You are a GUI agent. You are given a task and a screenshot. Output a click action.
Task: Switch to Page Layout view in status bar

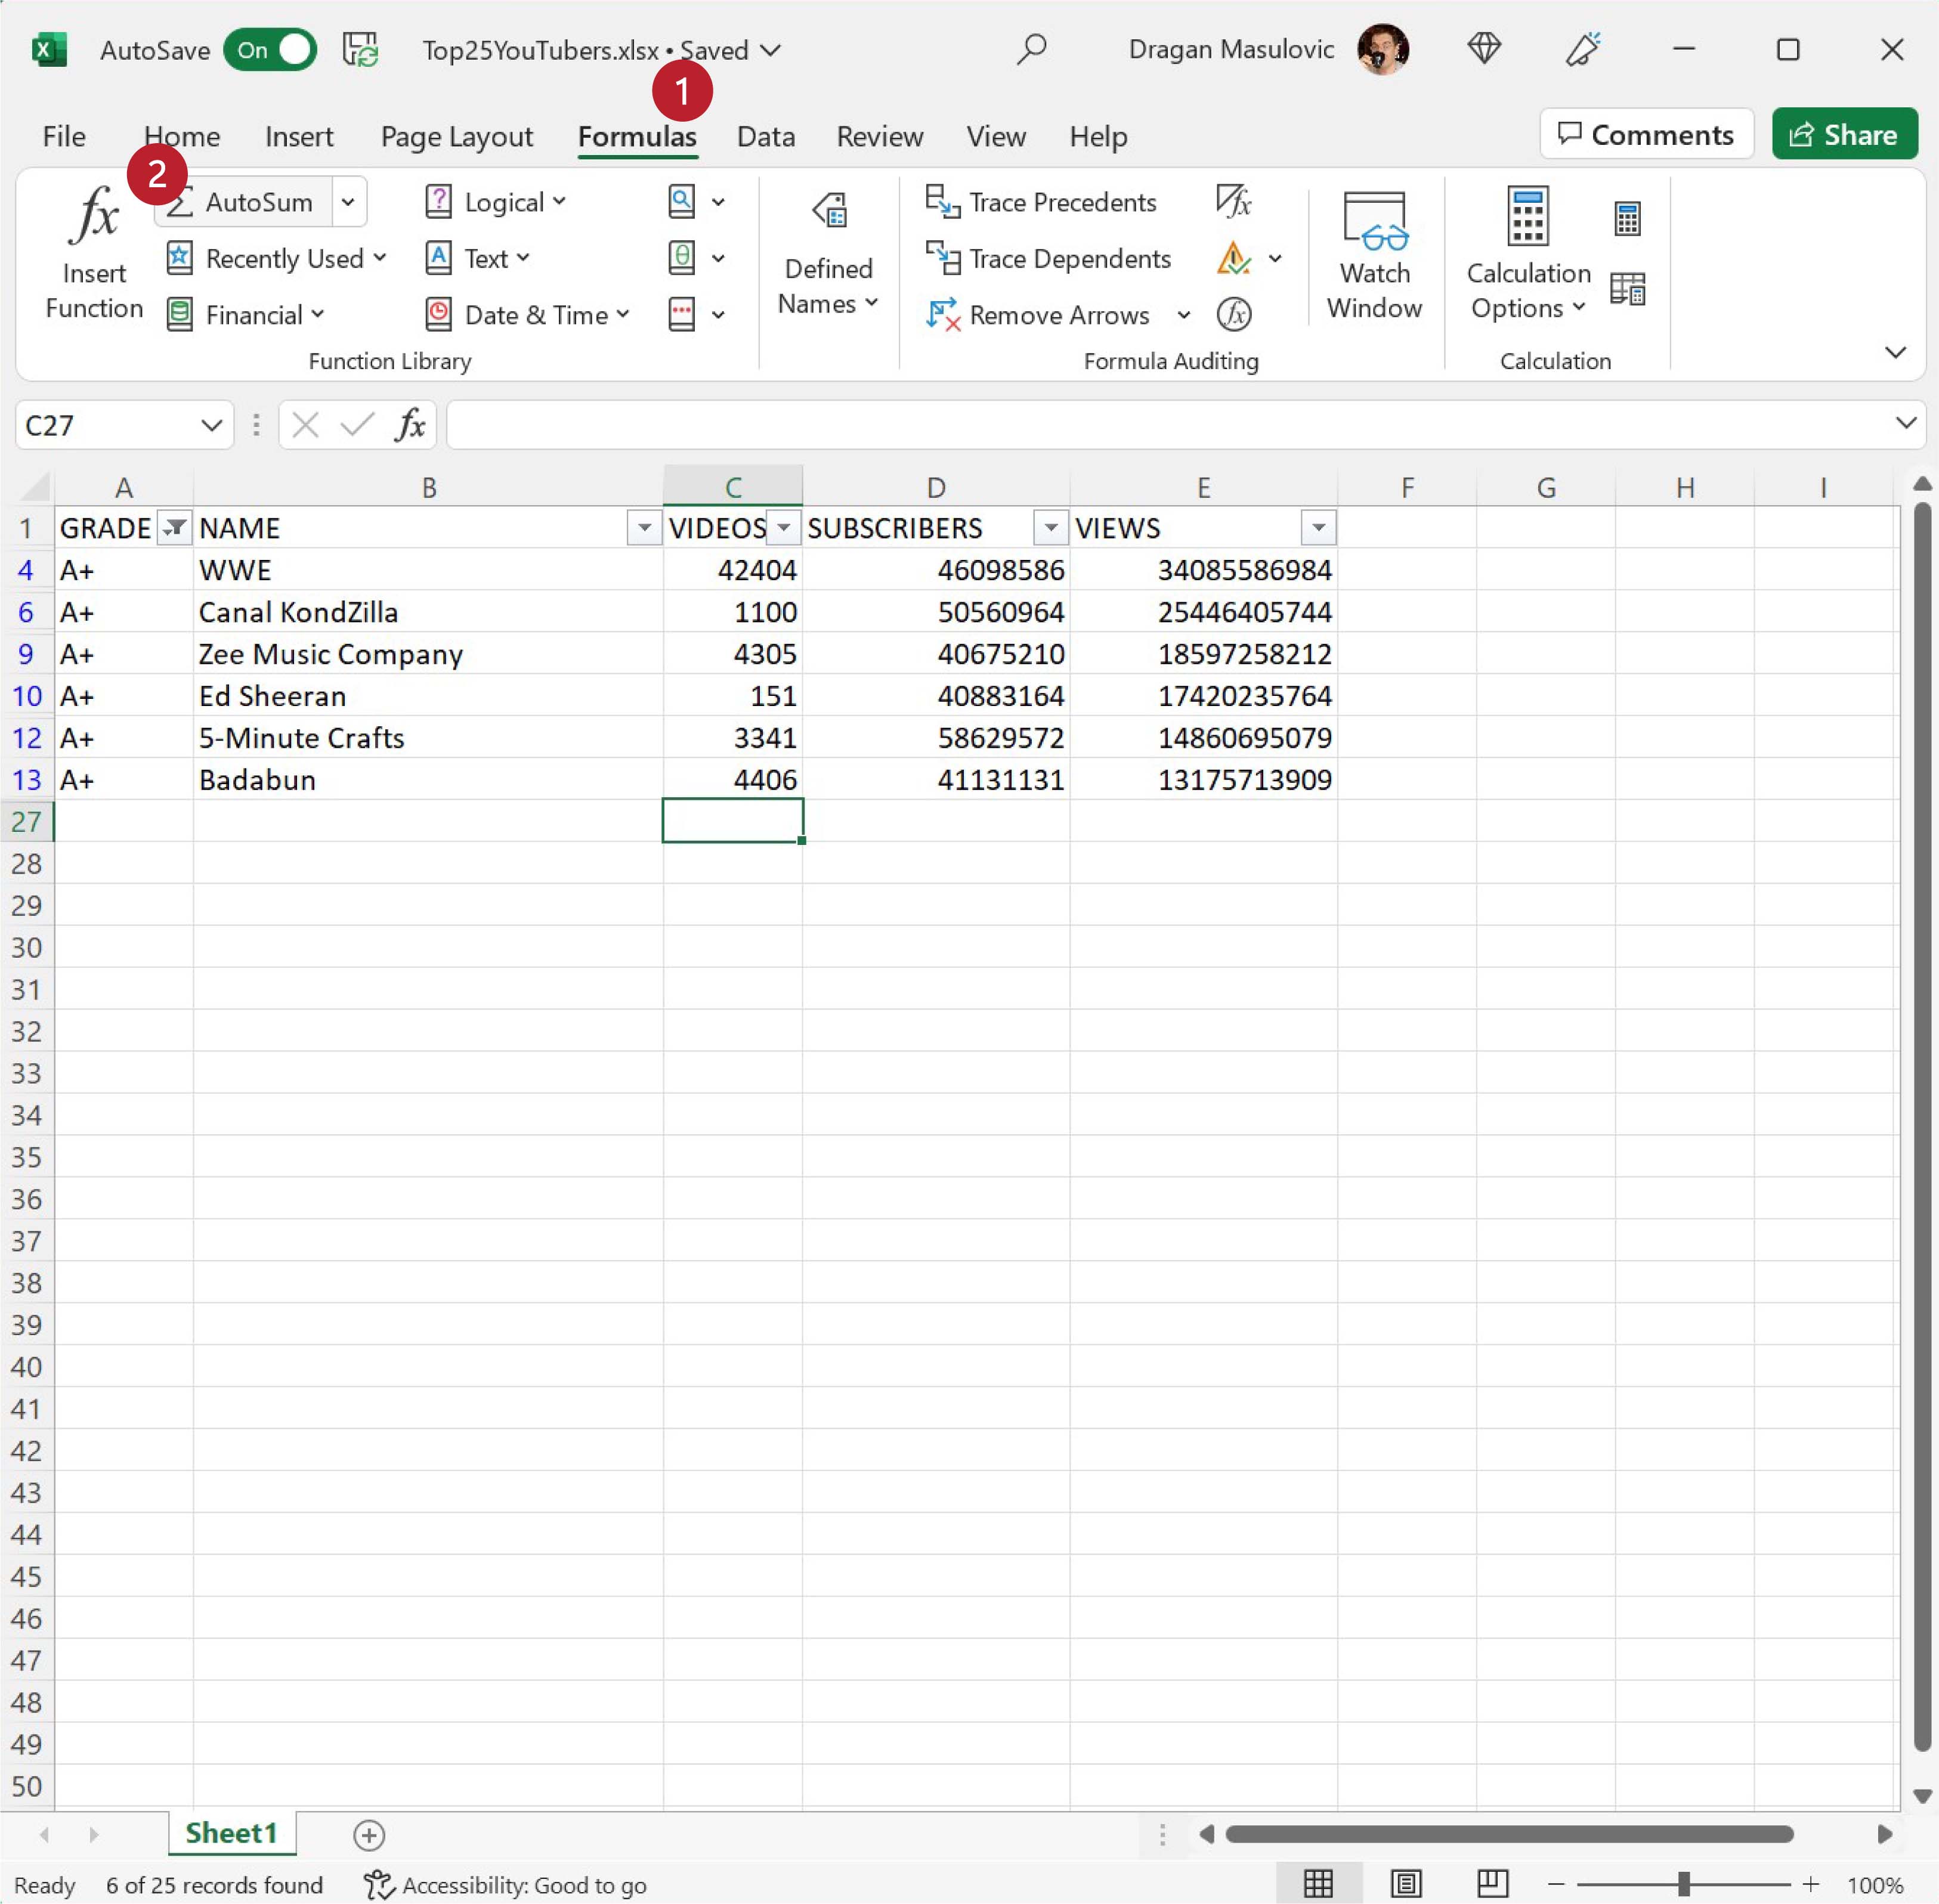click(1405, 1884)
